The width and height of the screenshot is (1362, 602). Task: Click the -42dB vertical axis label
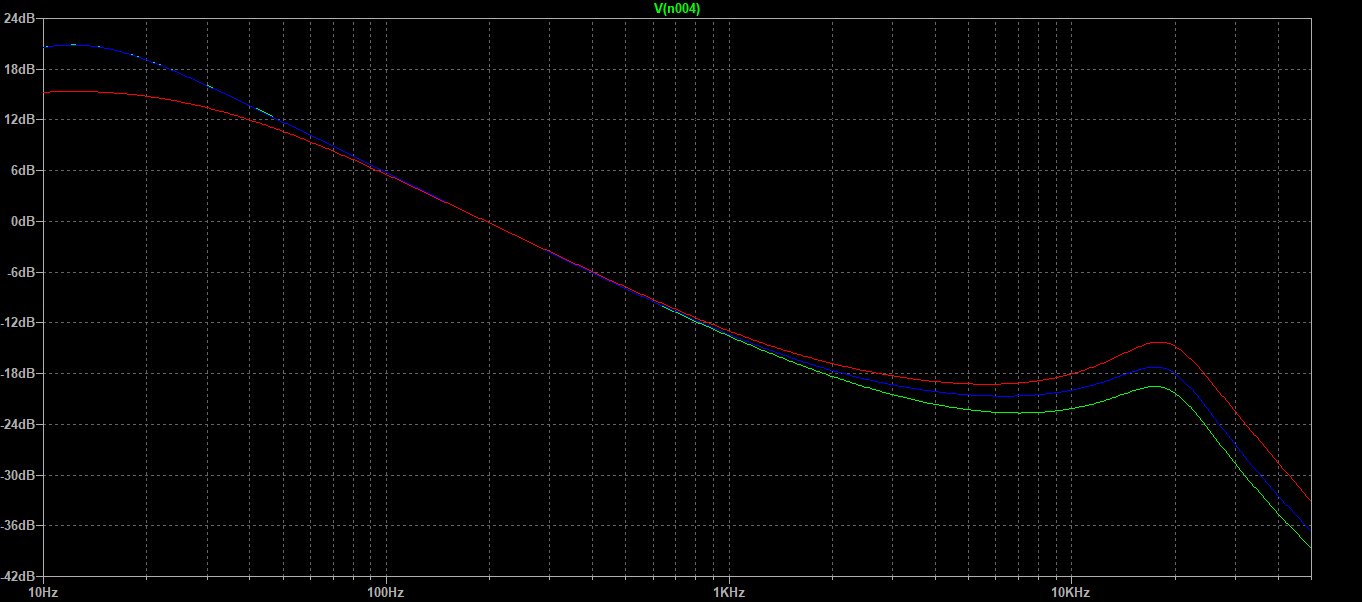coord(20,576)
